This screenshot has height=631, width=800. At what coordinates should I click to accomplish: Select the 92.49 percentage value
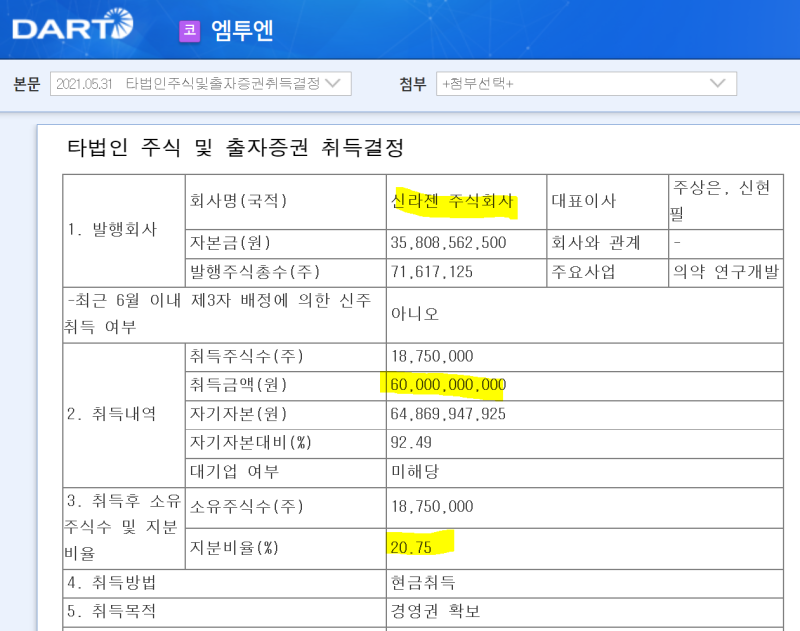411,442
